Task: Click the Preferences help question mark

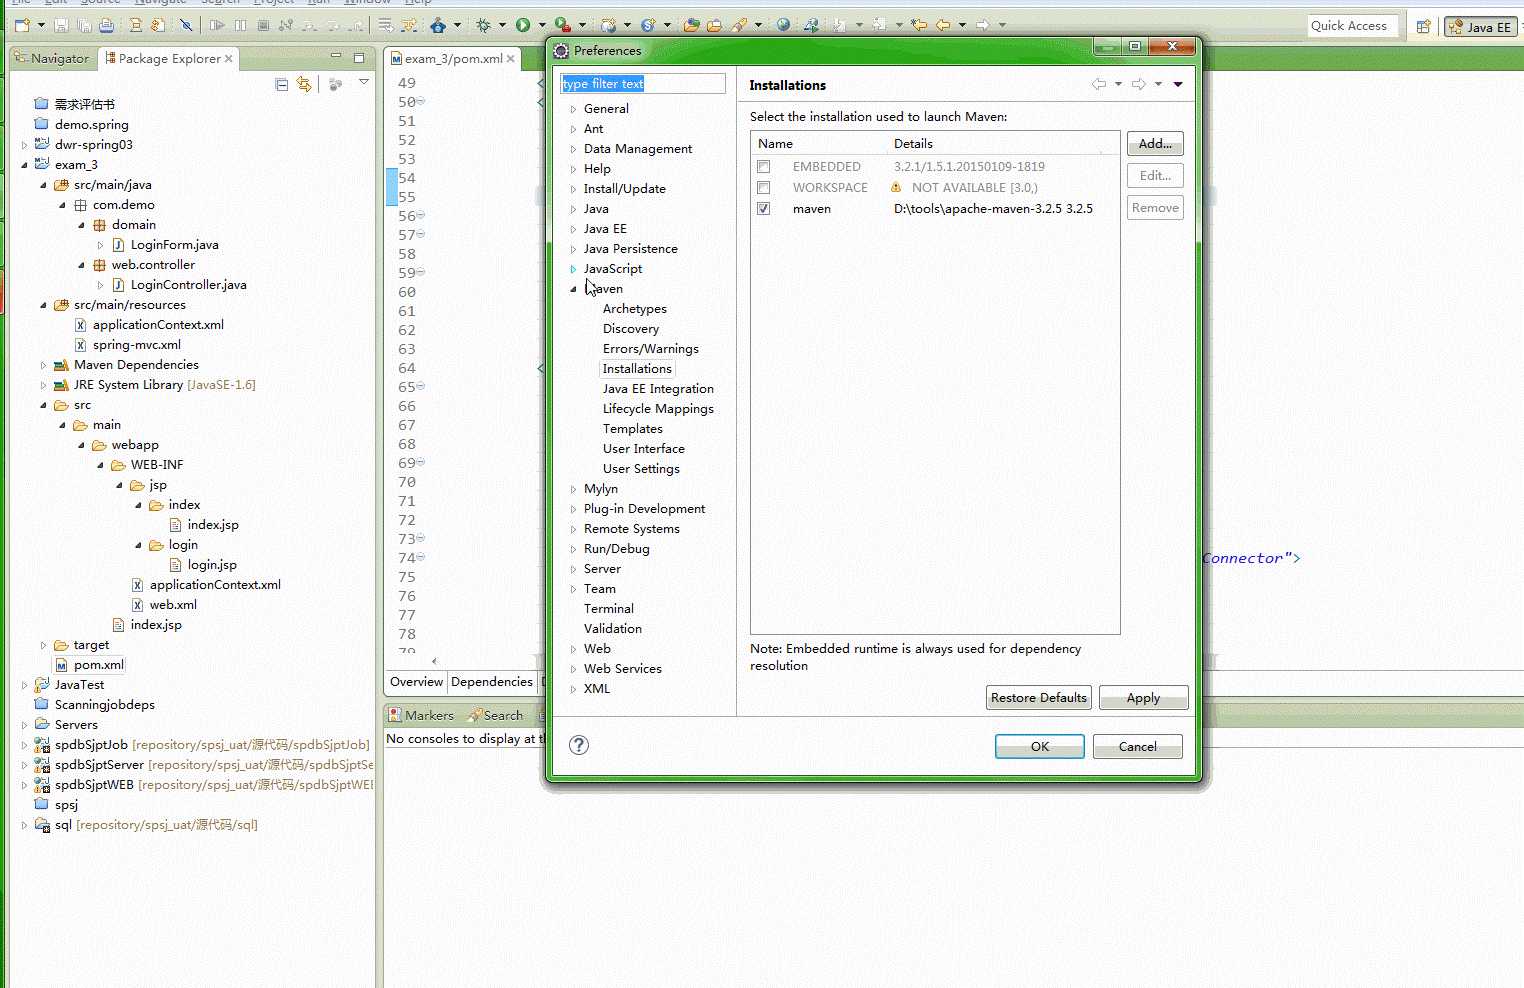Action: click(x=579, y=745)
